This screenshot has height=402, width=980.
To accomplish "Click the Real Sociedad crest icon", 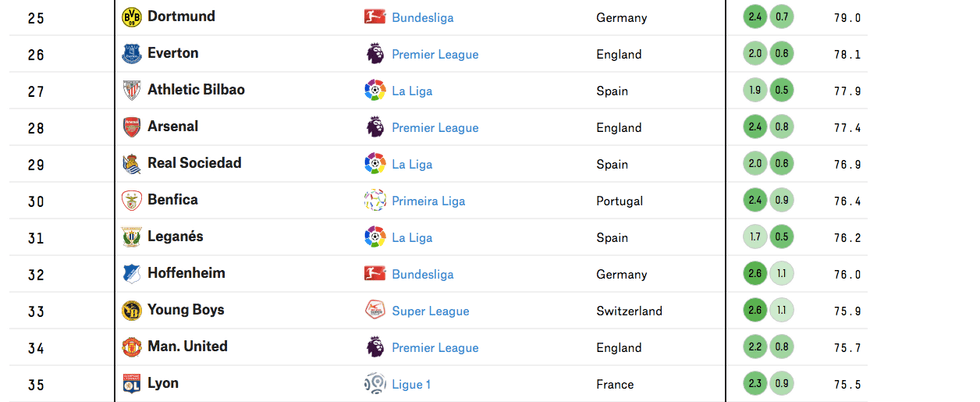I will [x=131, y=164].
